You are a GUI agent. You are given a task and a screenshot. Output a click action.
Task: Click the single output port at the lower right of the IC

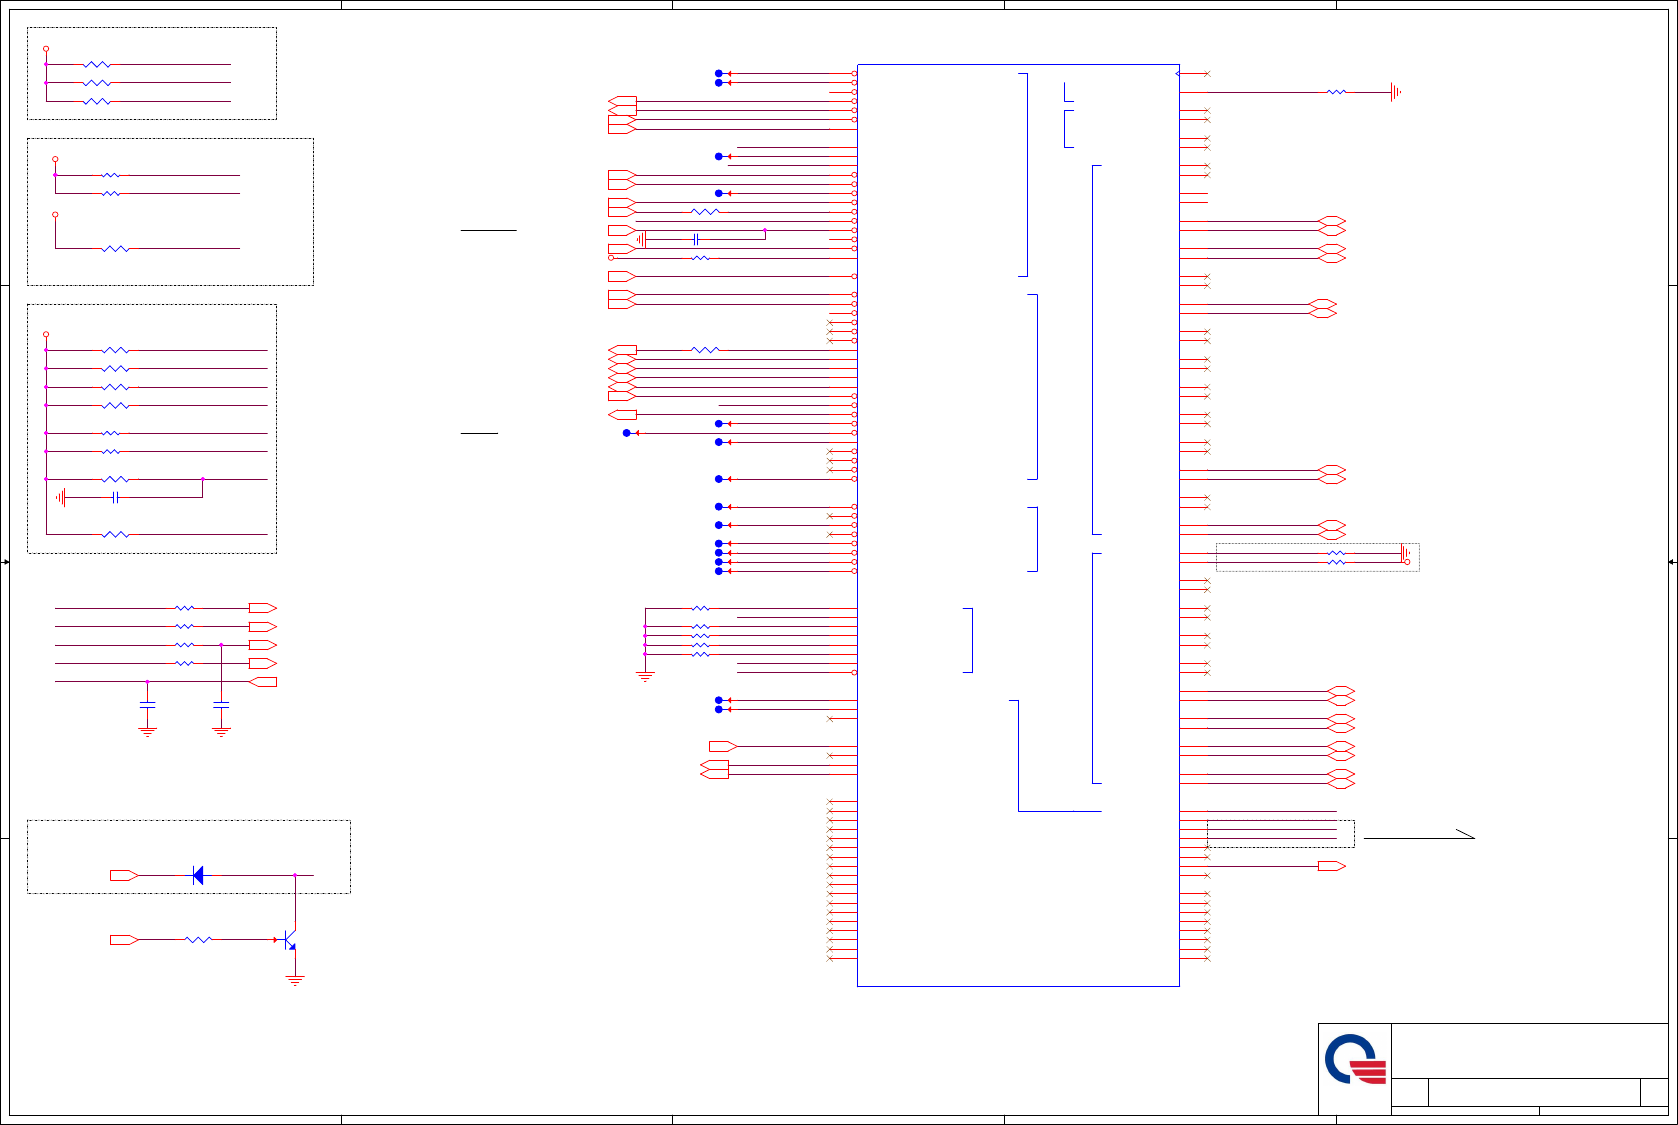pos(1332,866)
